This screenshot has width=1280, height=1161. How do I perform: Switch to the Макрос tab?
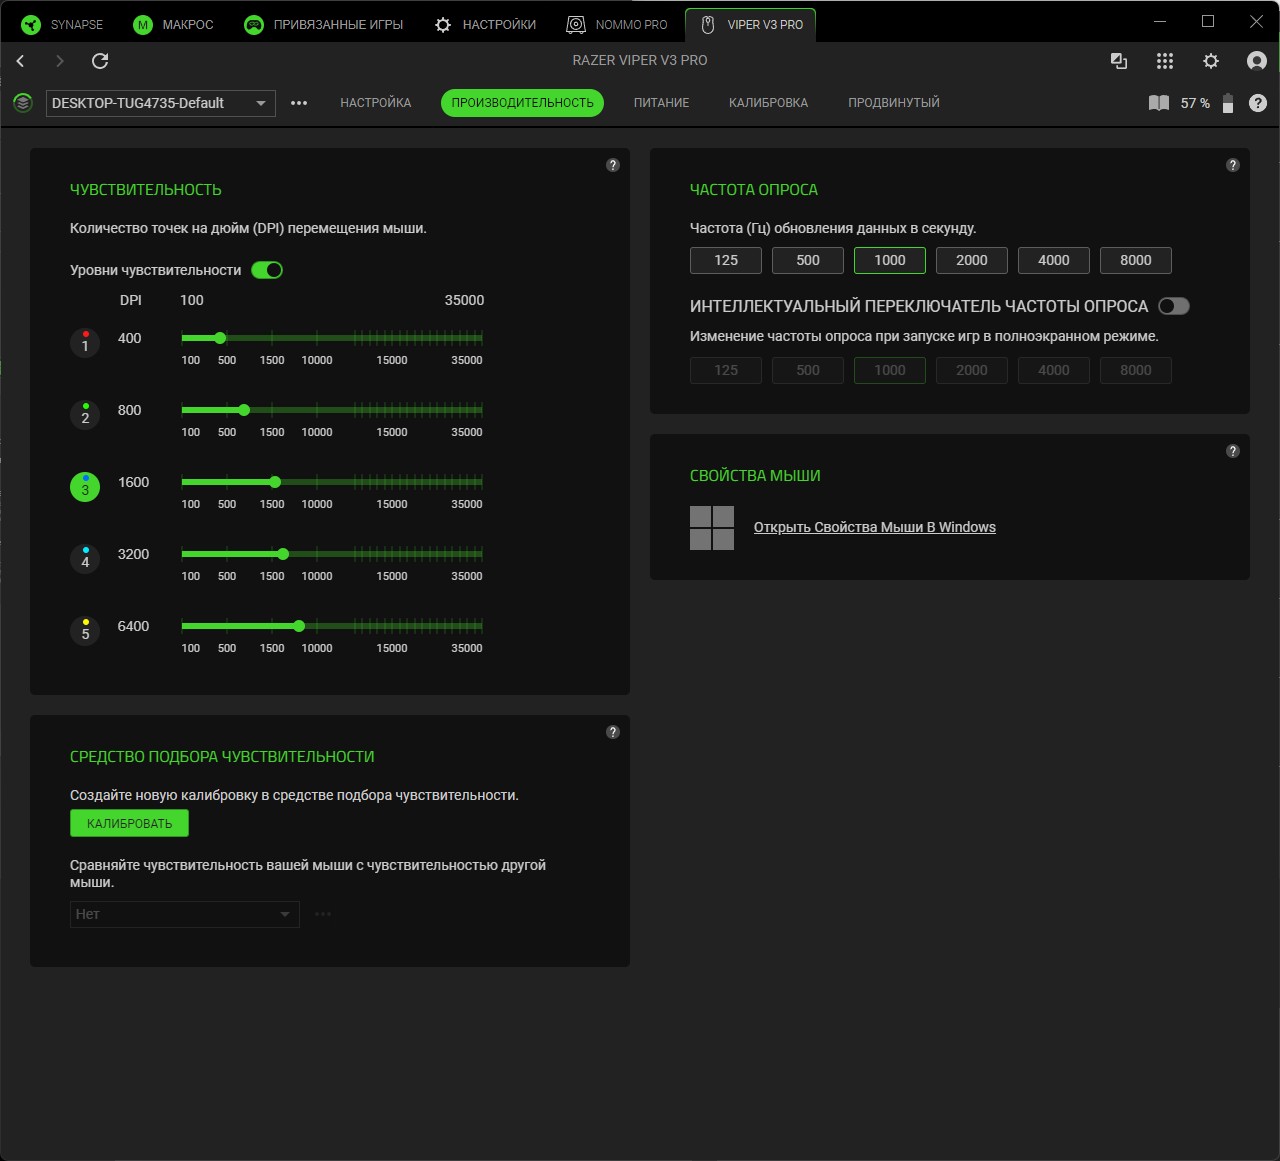(x=174, y=25)
